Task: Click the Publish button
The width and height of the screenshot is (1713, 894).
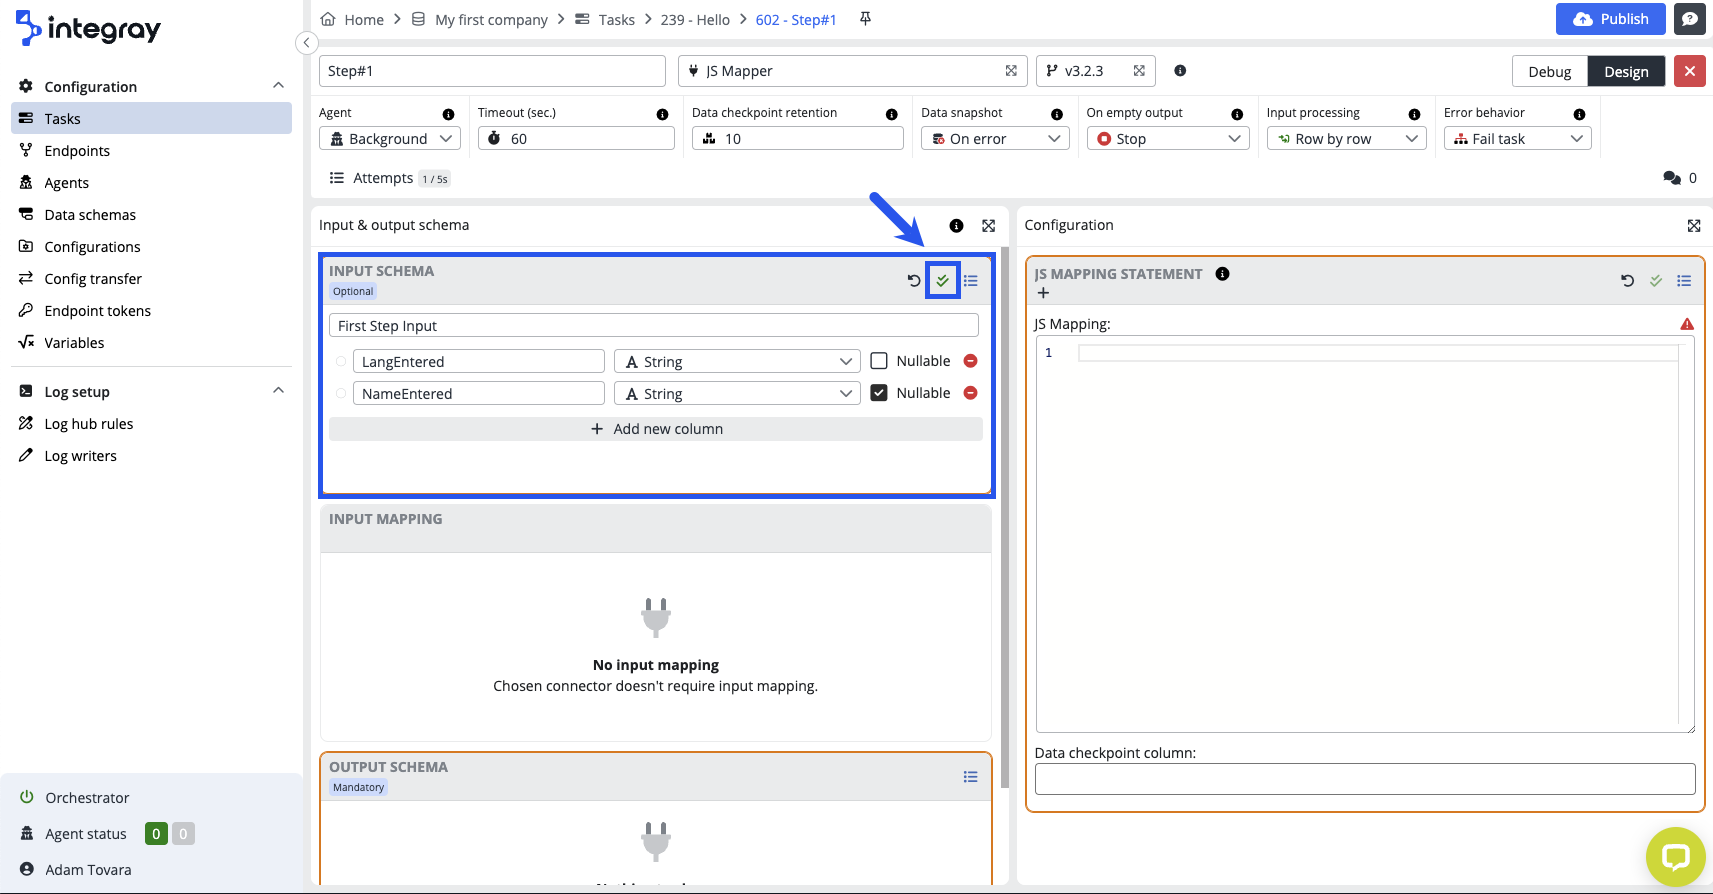Action: [1610, 19]
